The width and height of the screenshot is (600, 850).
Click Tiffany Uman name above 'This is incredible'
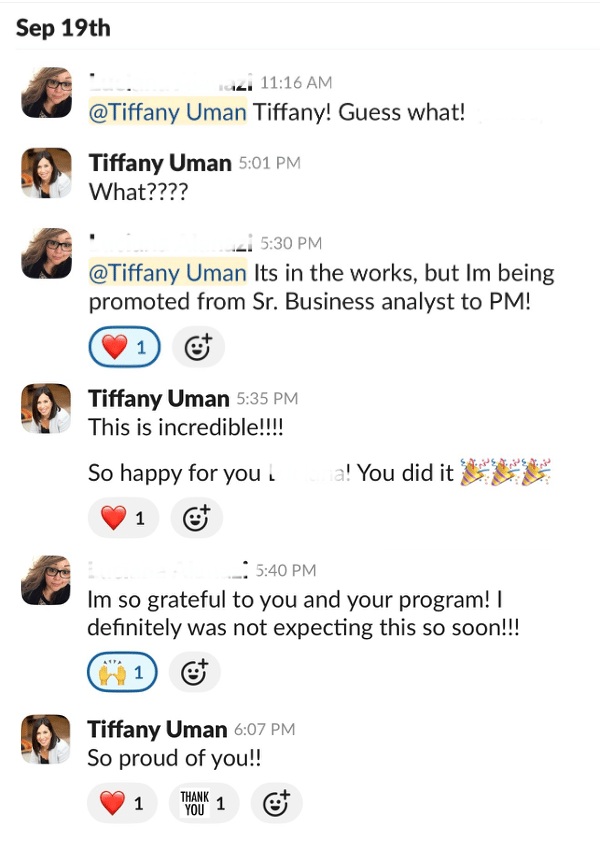(x=159, y=398)
